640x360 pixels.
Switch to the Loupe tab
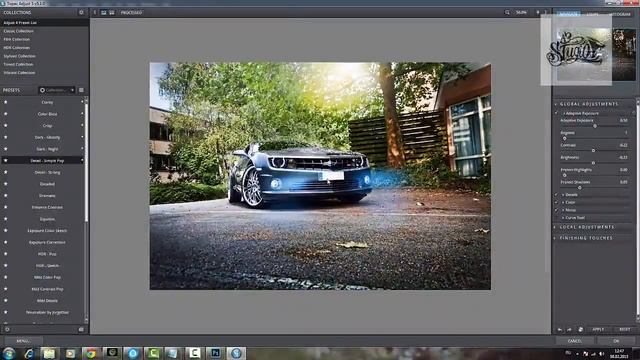click(592, 14)
